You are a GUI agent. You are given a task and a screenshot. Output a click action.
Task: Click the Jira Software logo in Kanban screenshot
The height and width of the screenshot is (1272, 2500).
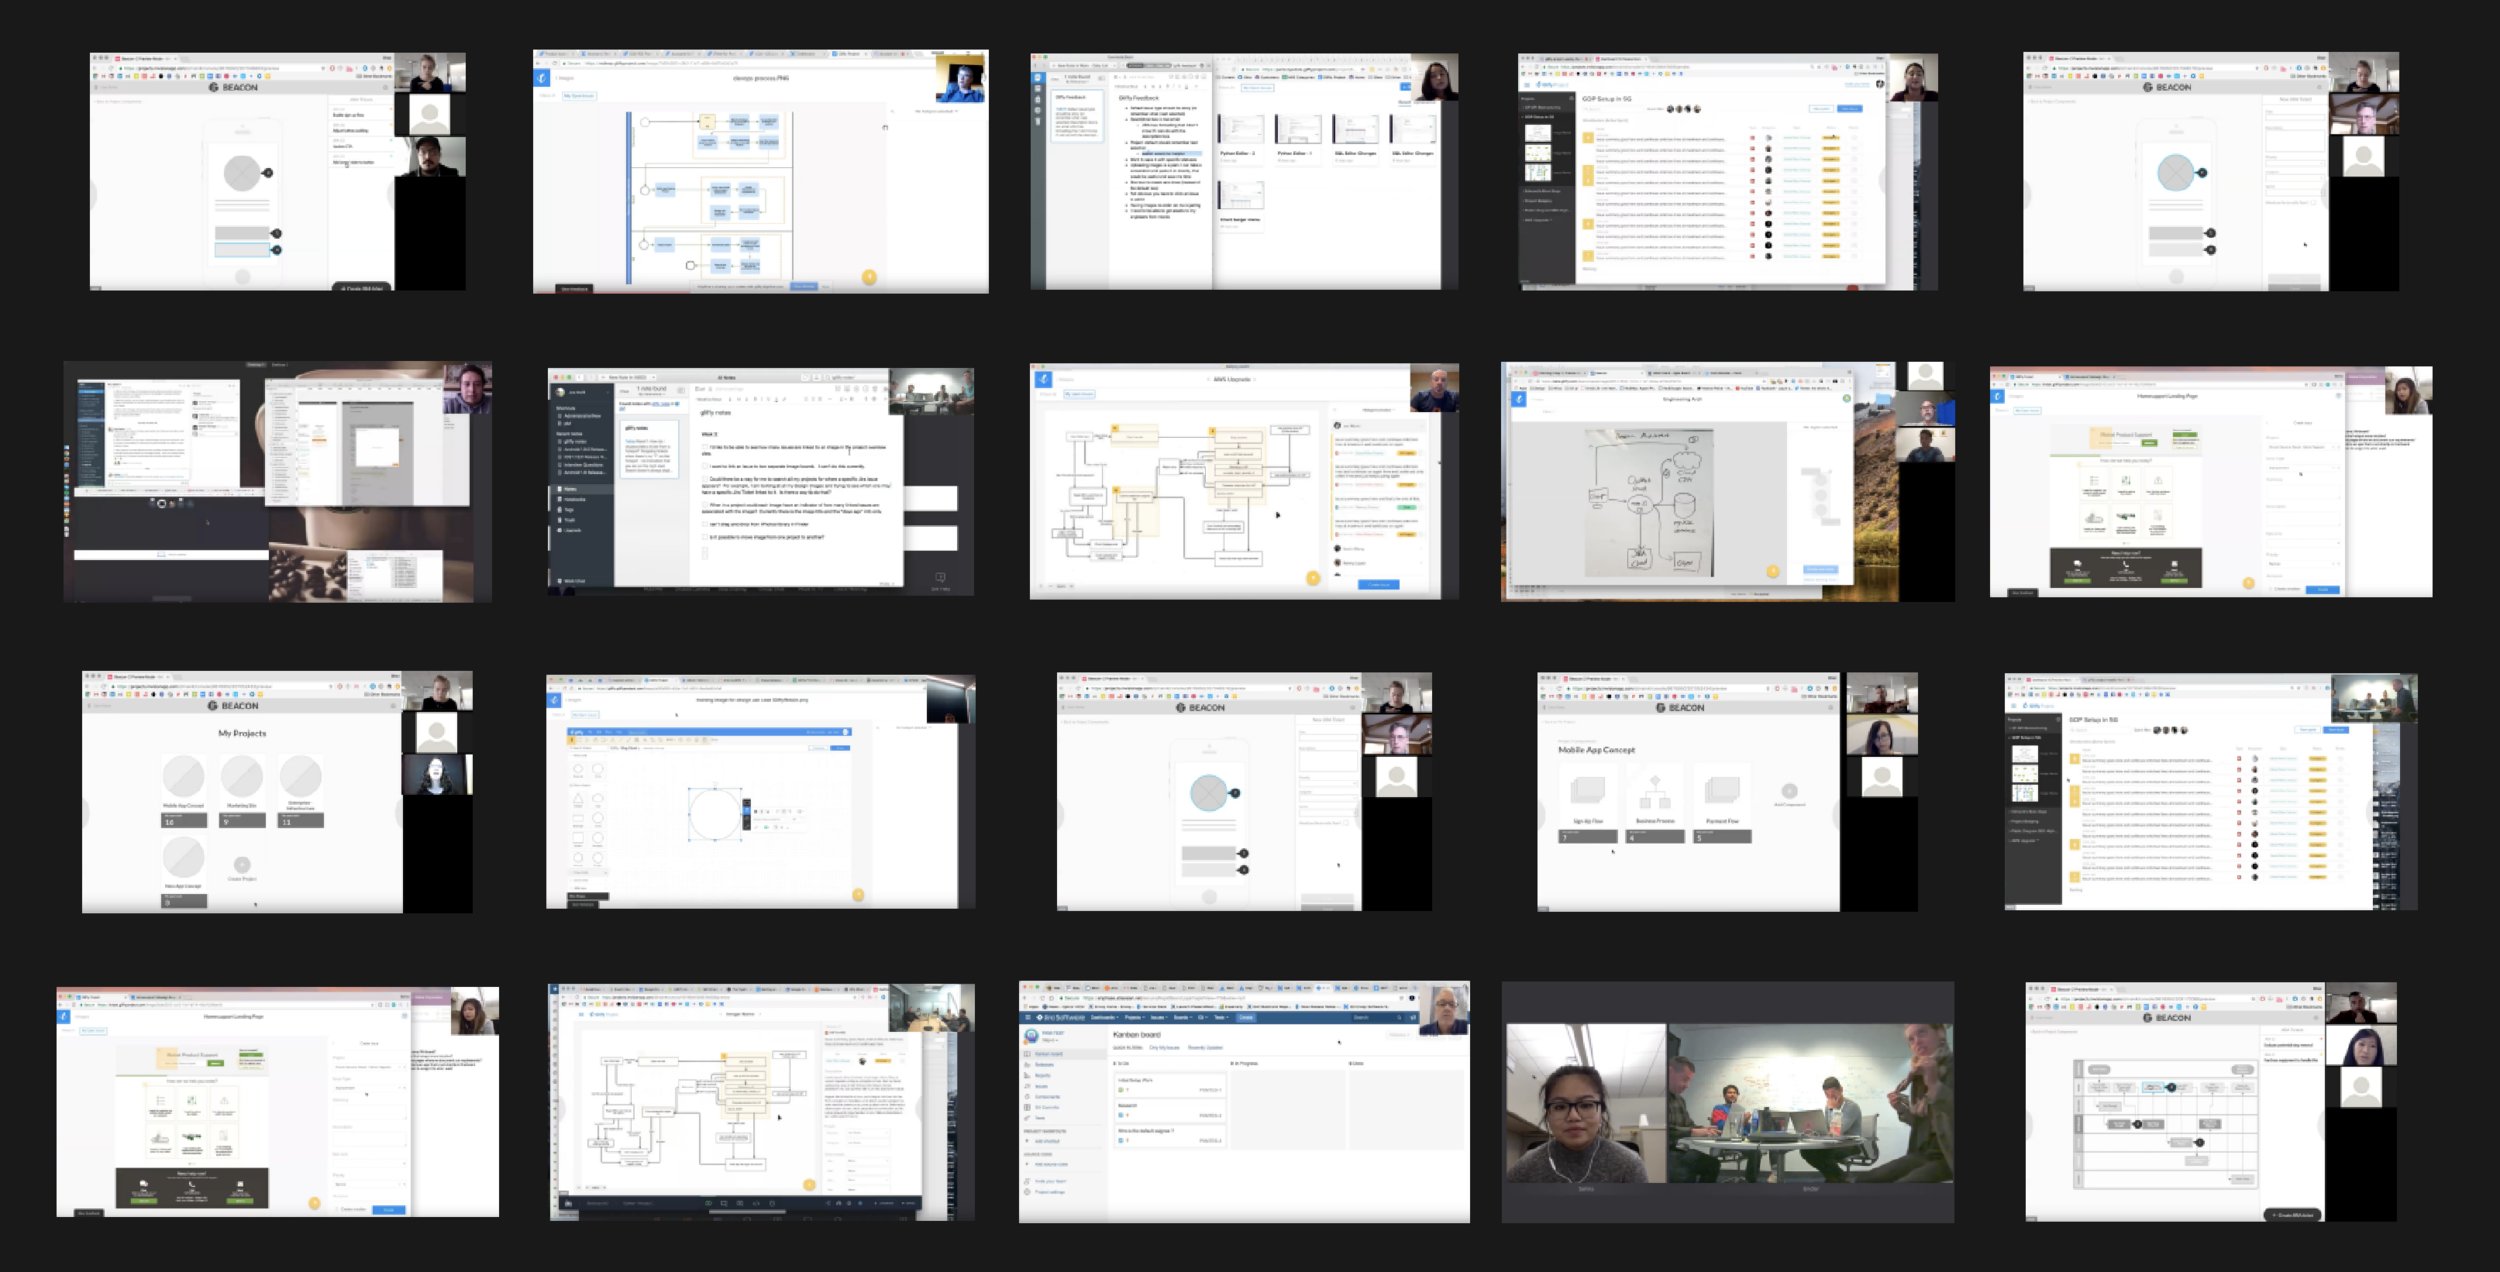[x=1060, y=1017]
